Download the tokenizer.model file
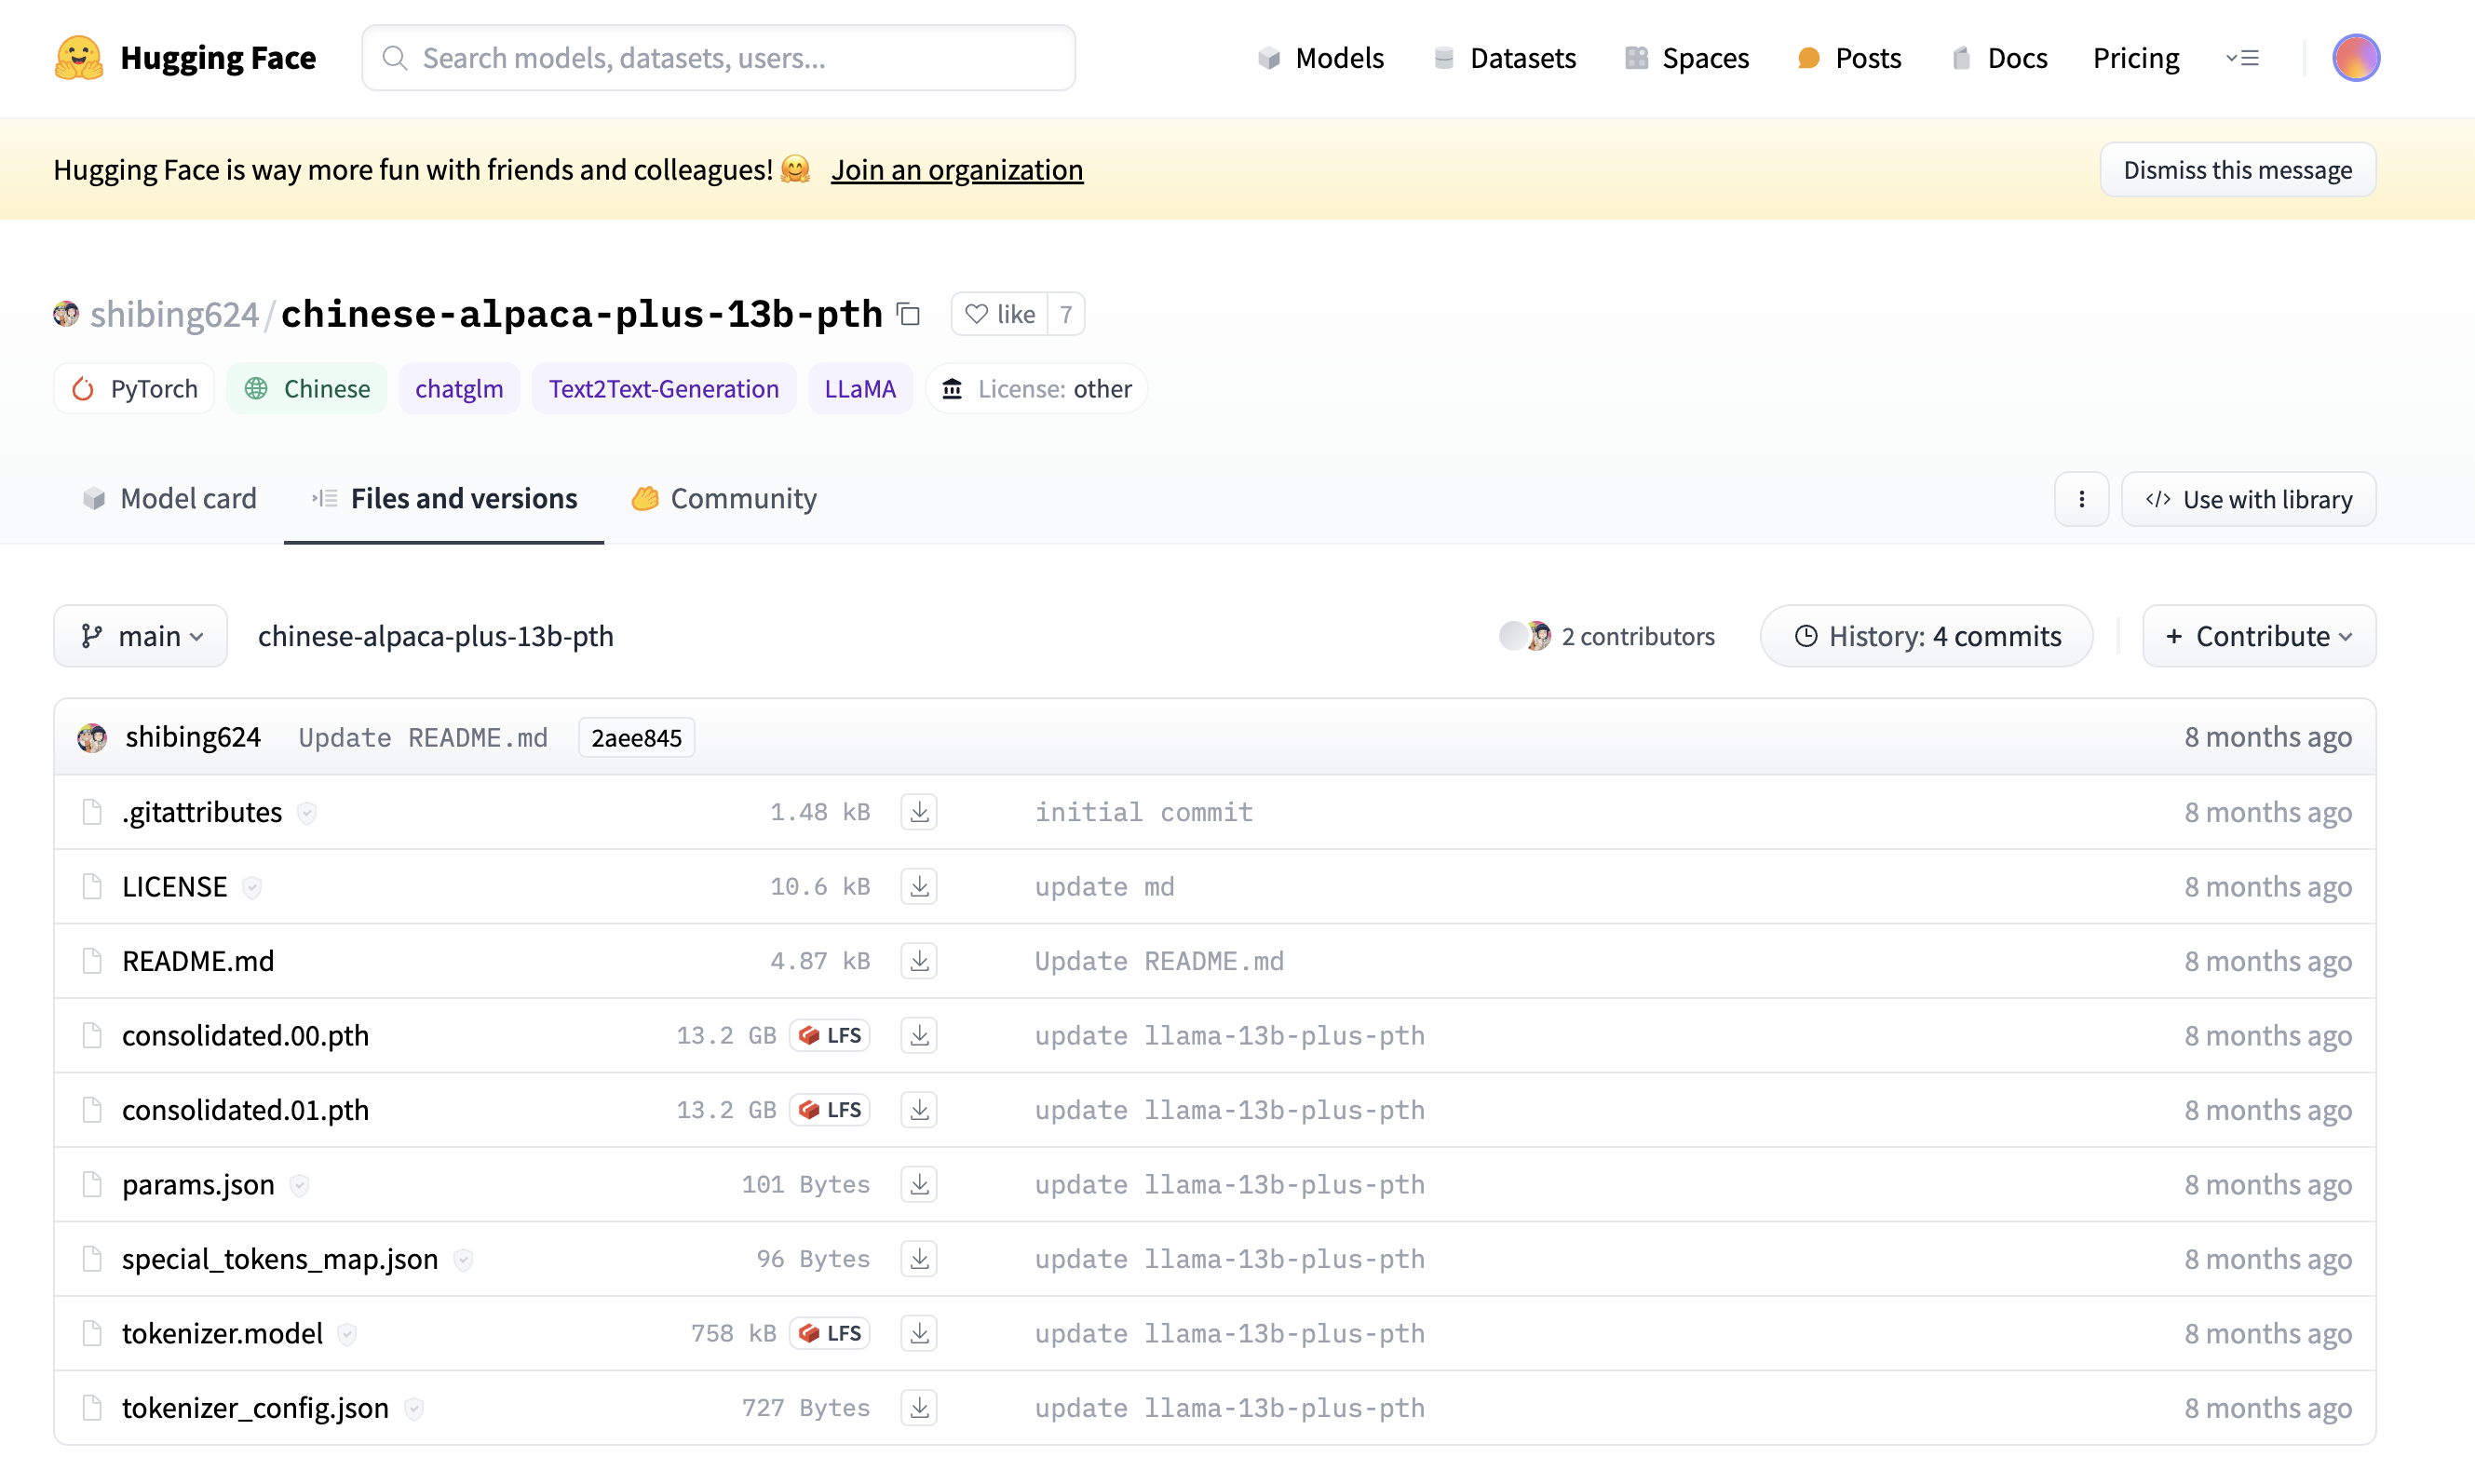Screen dimensions: 2475x1484 click(x=919, y=1333)
